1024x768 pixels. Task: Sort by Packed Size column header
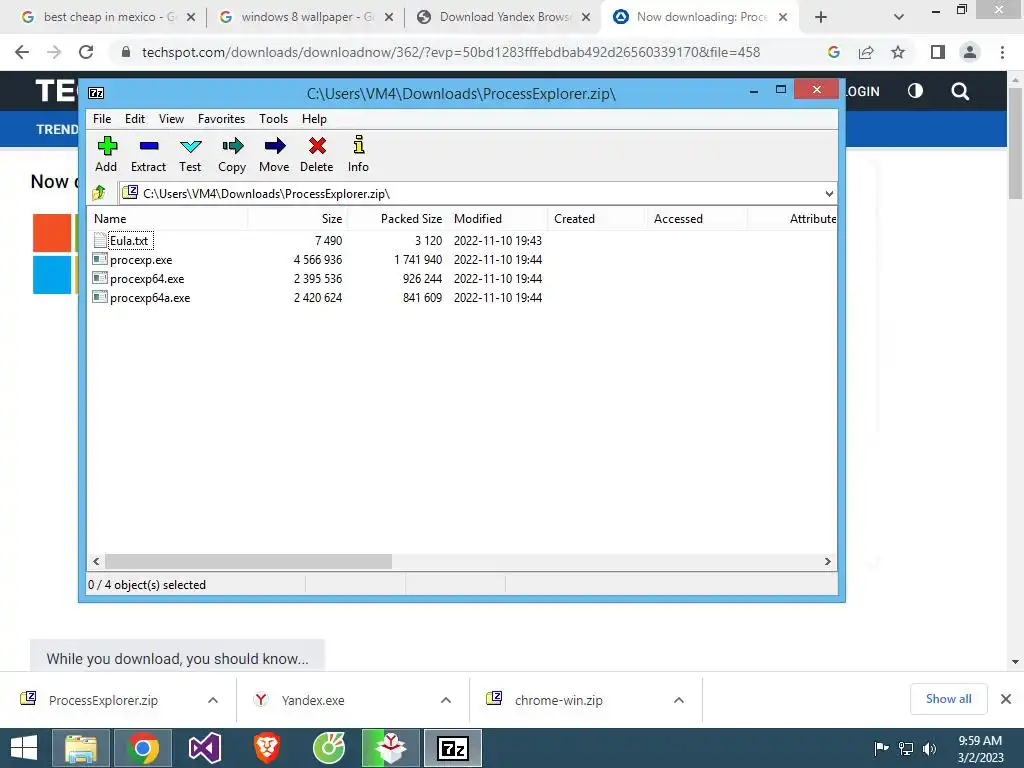[x=398, y=219]
